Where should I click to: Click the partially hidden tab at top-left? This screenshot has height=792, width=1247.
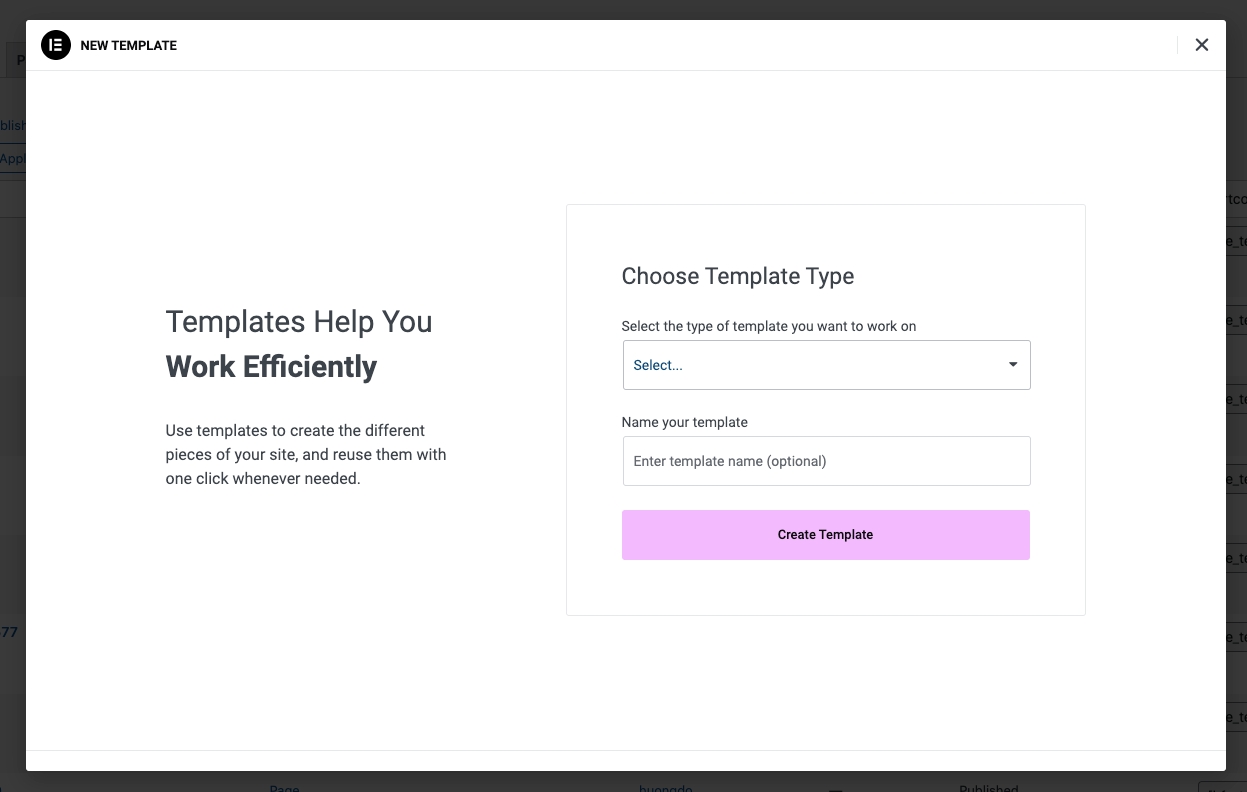click(16, 59)
